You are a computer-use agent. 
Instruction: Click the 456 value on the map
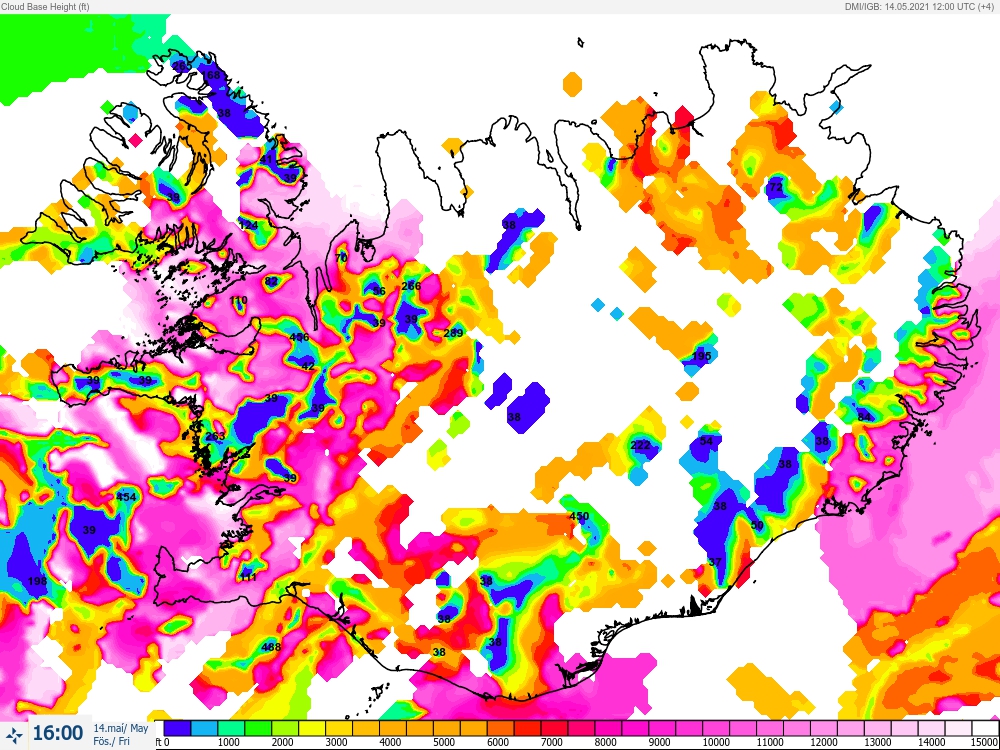click(x=299, y=337)
